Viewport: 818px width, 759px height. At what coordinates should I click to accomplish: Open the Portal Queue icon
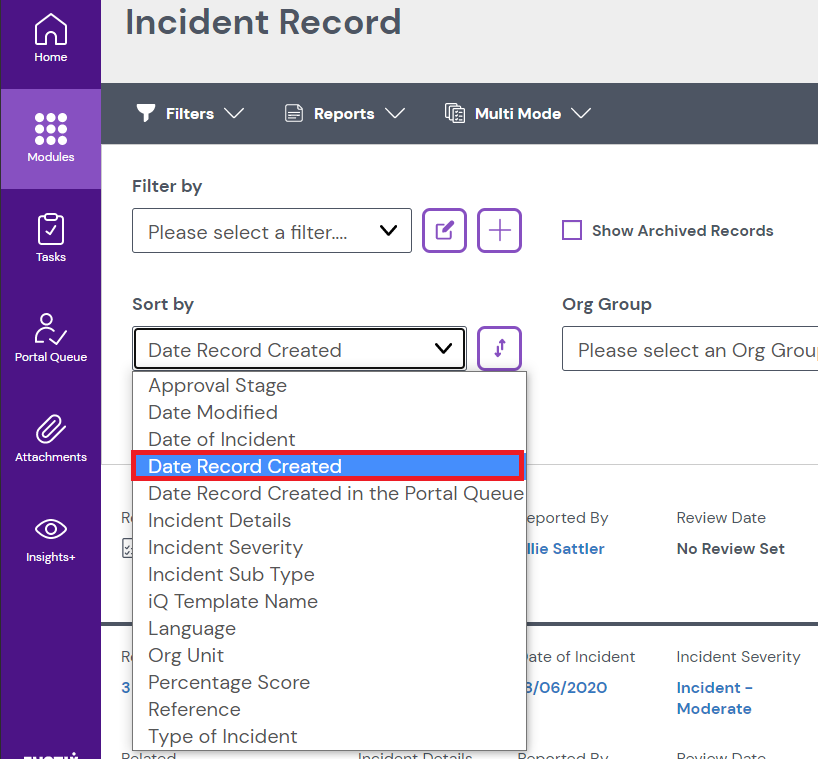pos(50,337)
